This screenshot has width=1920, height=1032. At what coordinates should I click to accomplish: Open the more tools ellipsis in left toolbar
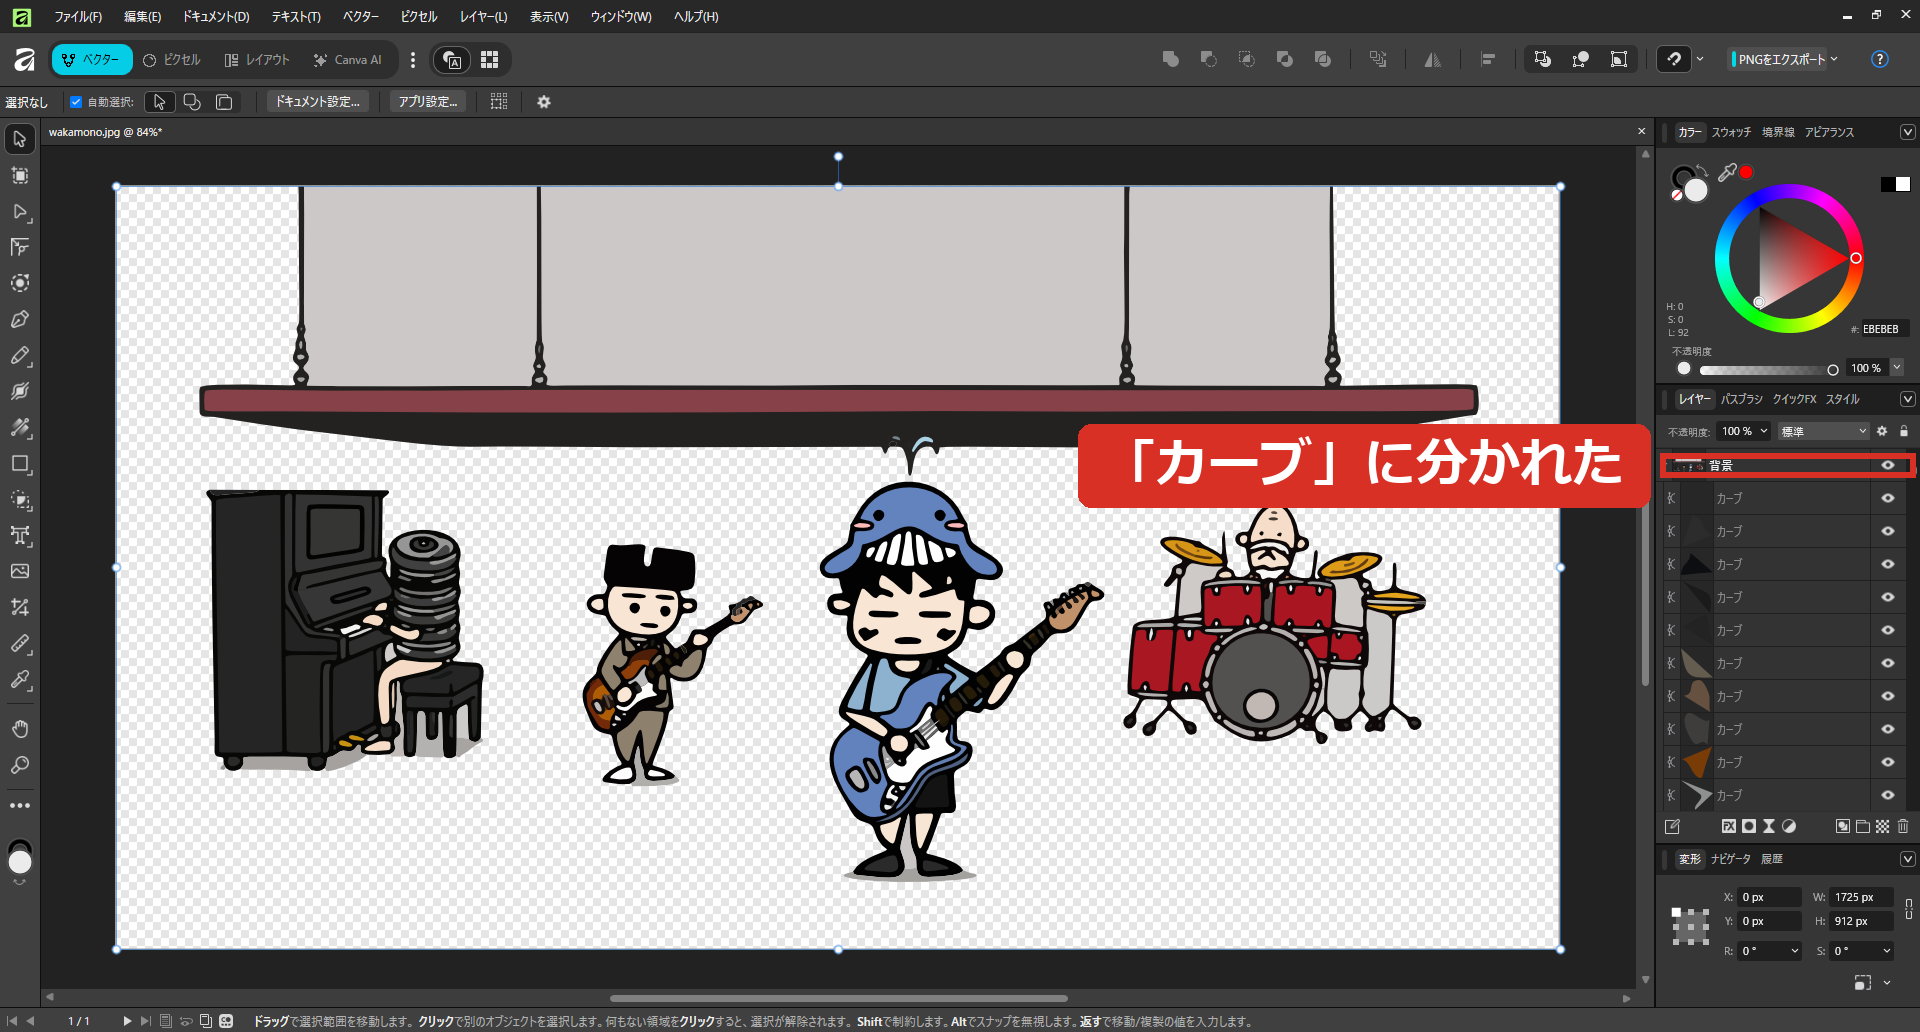coord(20,805)
